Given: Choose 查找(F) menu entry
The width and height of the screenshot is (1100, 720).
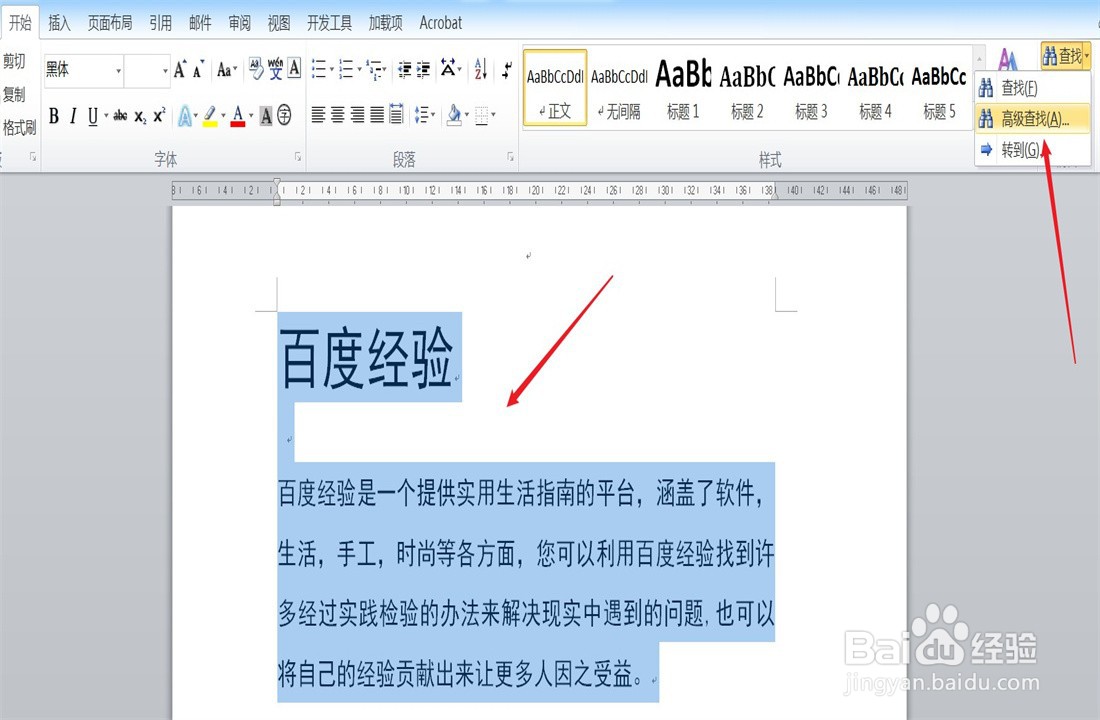Looking at the screenshot, I should coord(1032,88).
